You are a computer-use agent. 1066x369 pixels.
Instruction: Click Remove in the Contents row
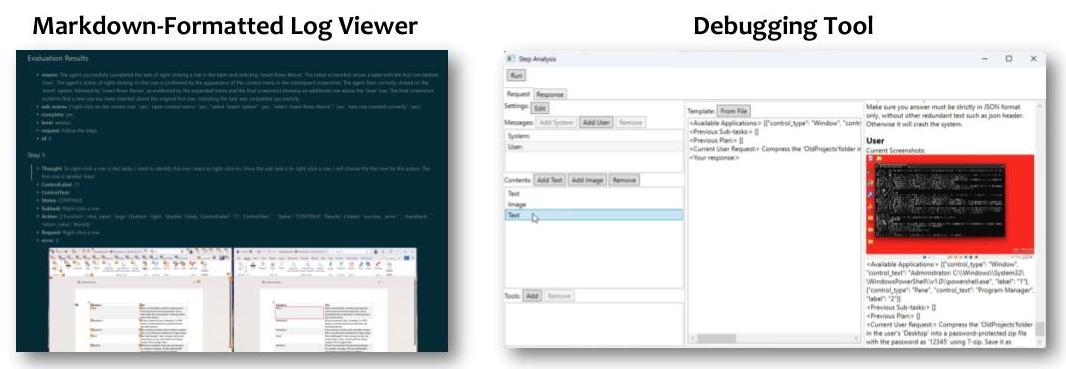(x=623, y=180)
